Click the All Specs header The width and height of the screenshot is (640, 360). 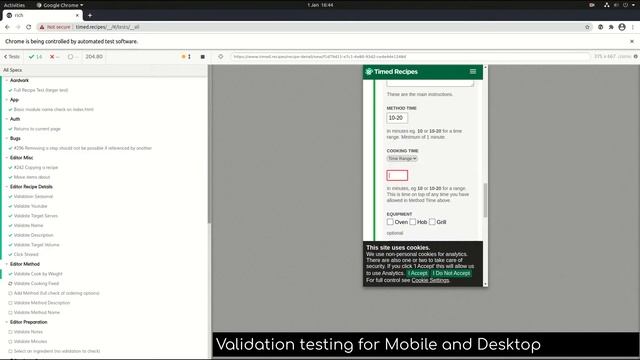[13, 70]
